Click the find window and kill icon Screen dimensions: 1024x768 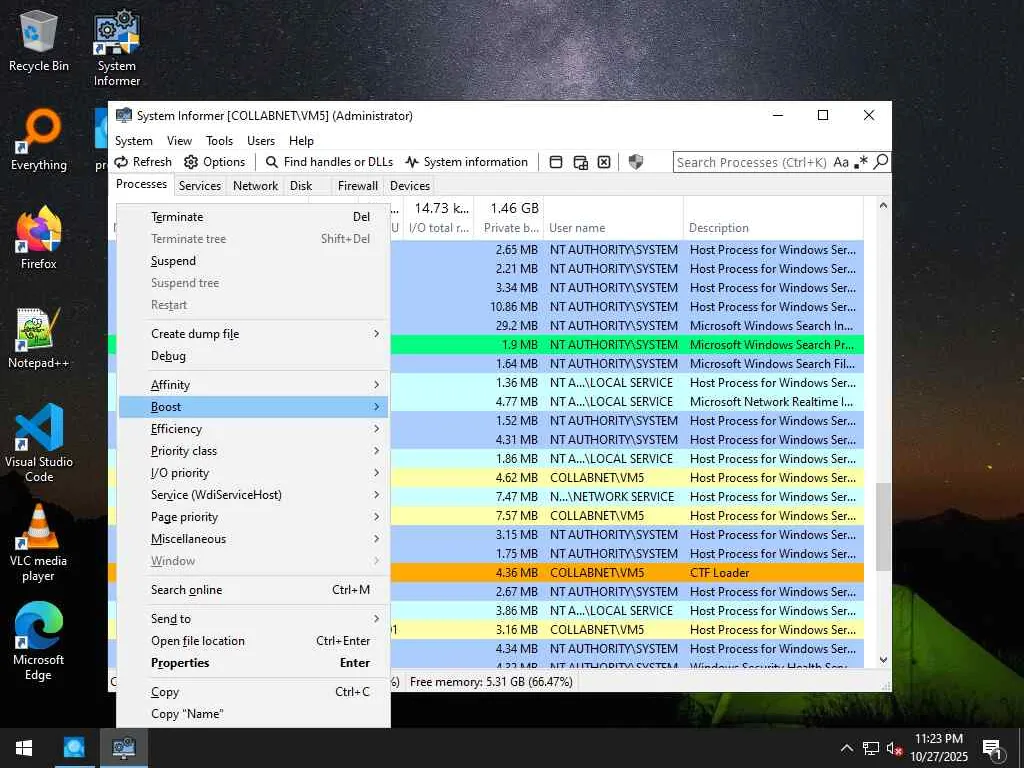pyautogui.click(x=604, y=162)
